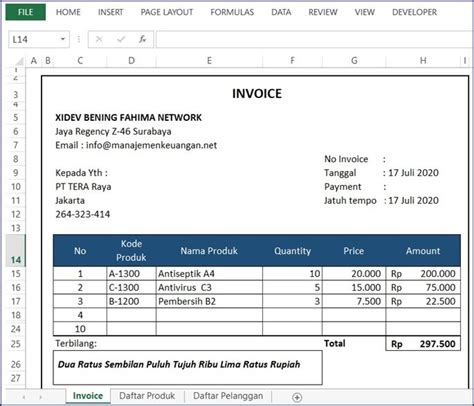The image size is (474, 406).
Task: Open the REVIEW ribbon tab
Action: (x=323, y=12)
